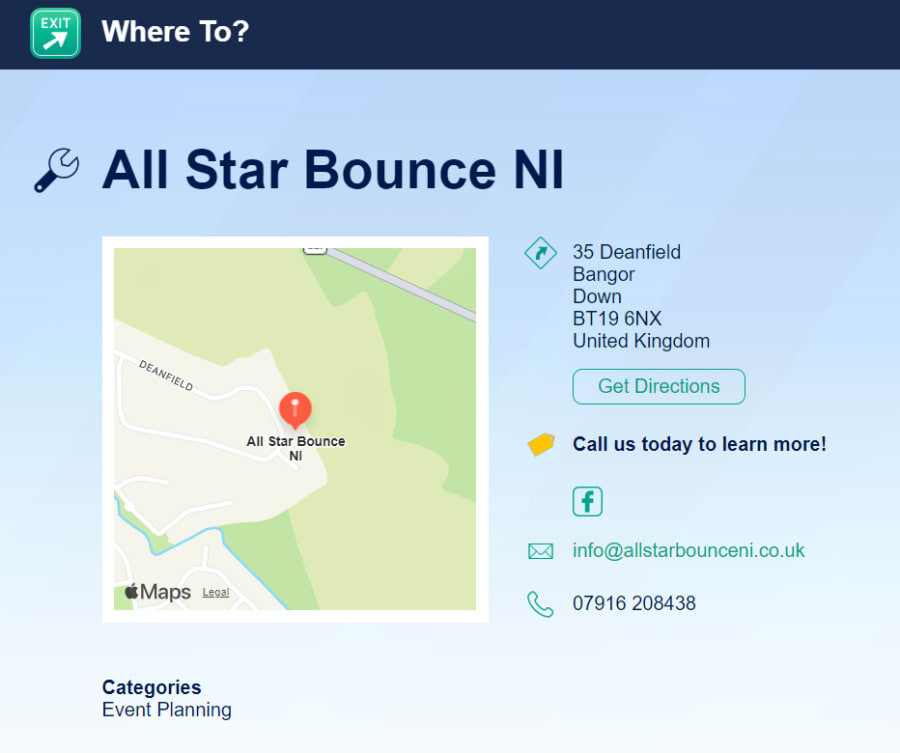Click the green EXIT logo icon
This screenshot has width=900, height=753.
pyautogui.click(x=55, y=33)
